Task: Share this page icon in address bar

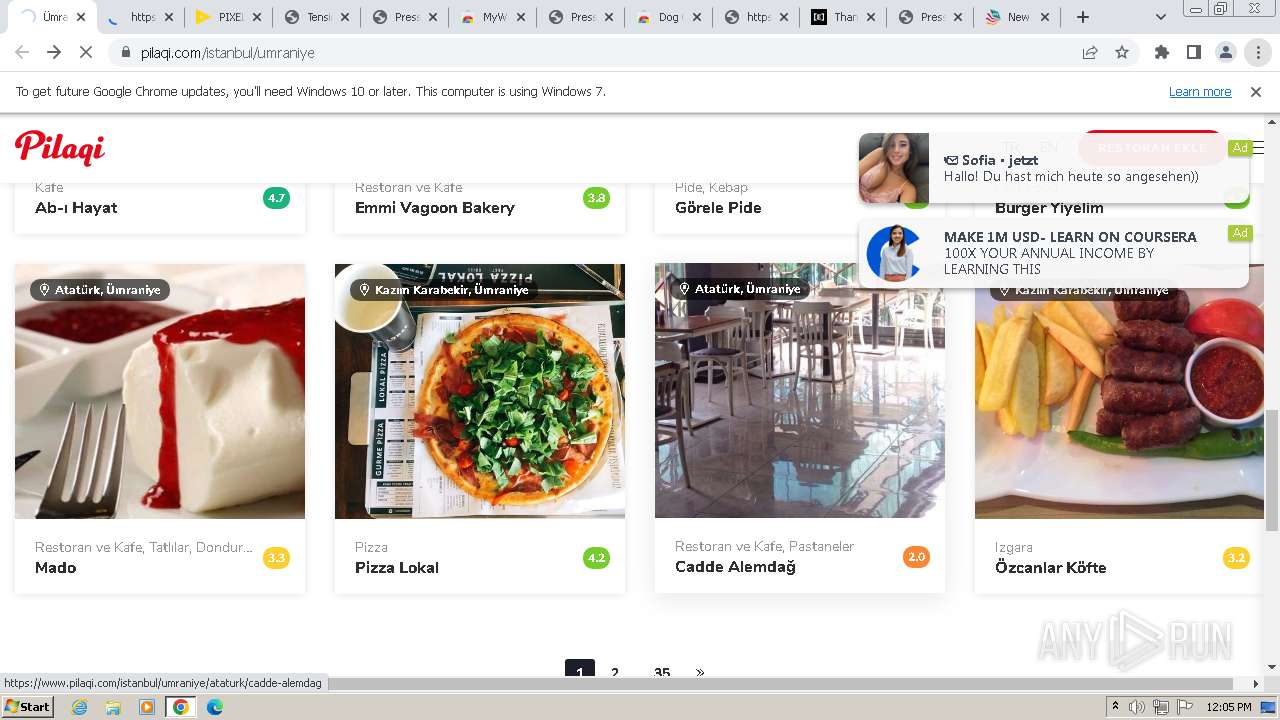Action: (1090, 52)
